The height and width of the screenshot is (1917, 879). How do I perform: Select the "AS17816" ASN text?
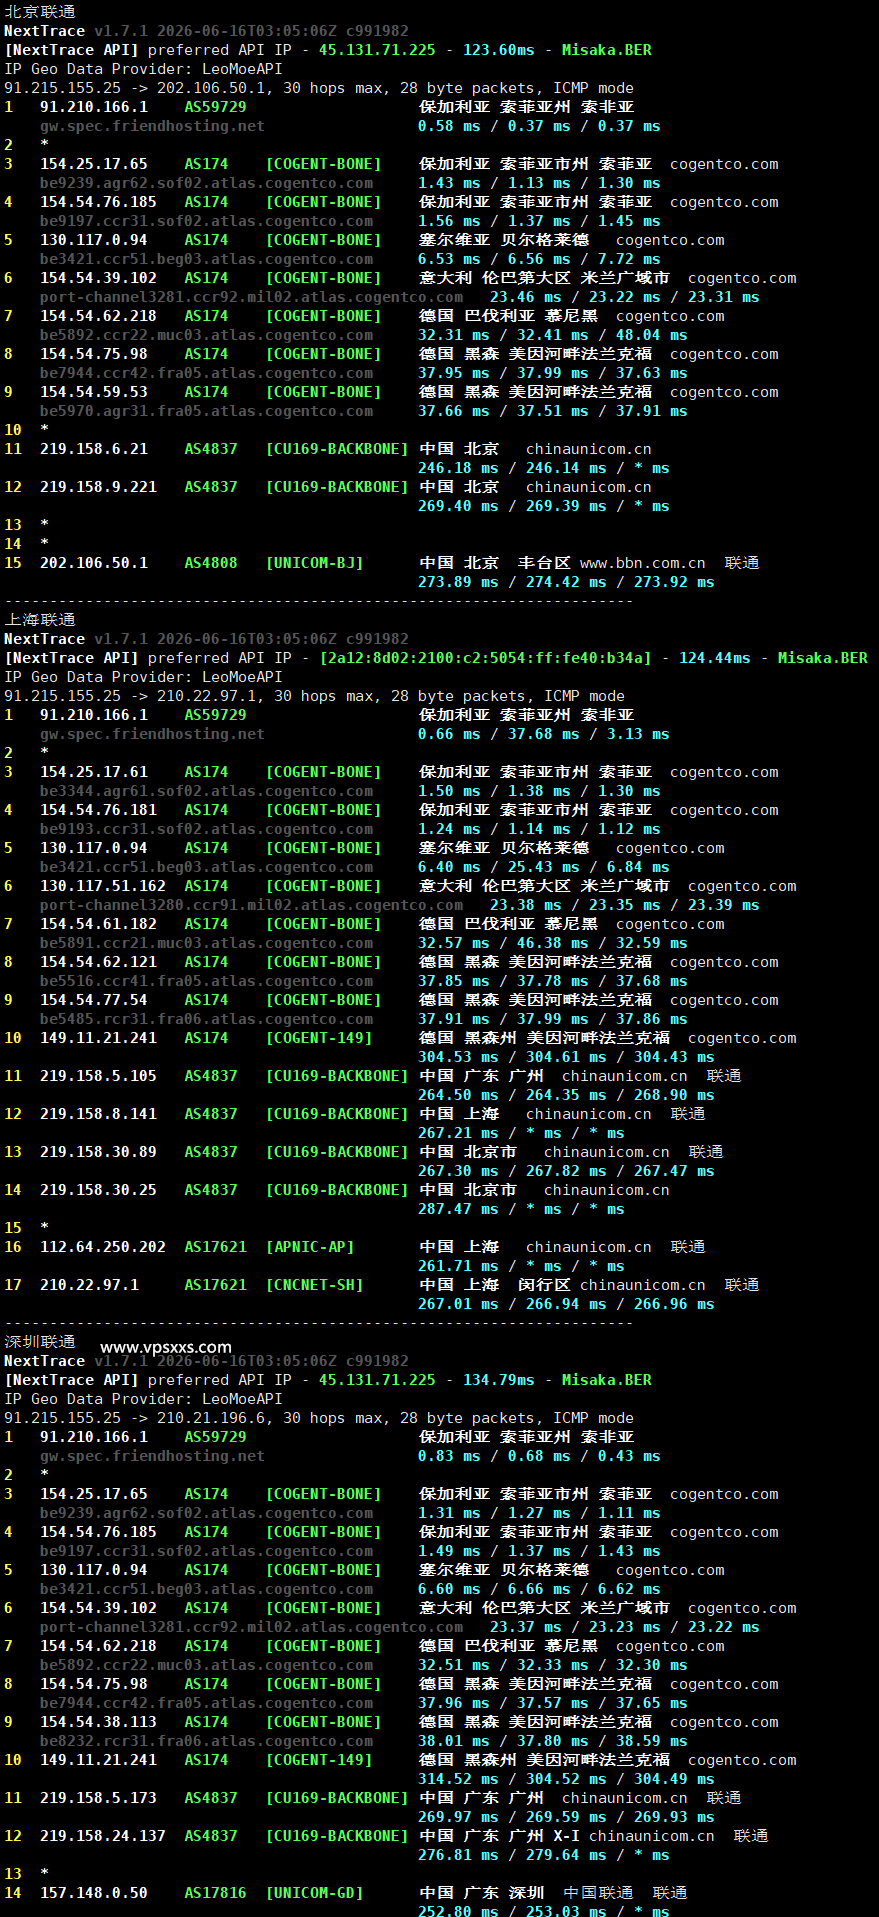tap(215, 1893)
